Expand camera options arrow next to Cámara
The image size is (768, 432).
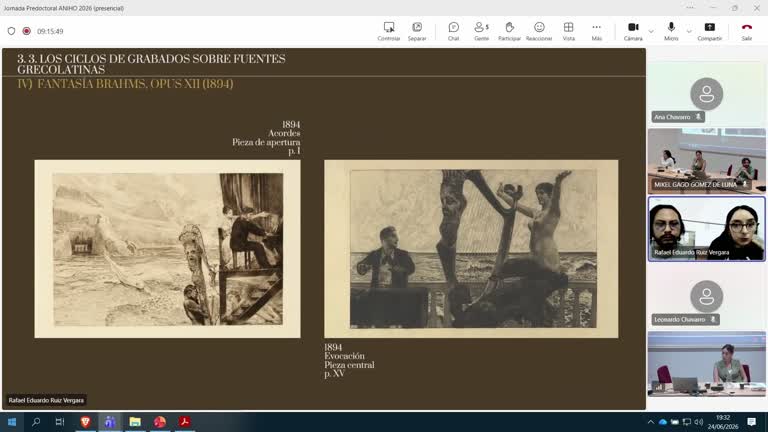651,31
